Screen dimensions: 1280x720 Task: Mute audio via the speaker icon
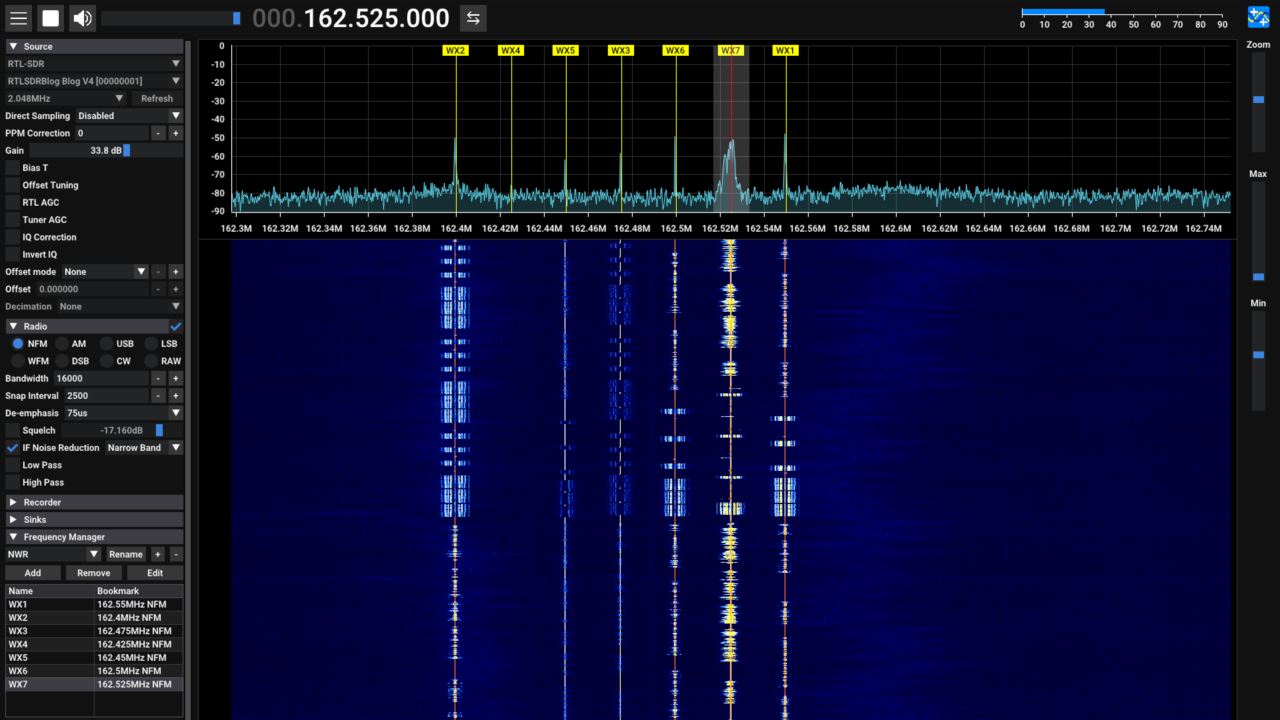click(81, 17)
